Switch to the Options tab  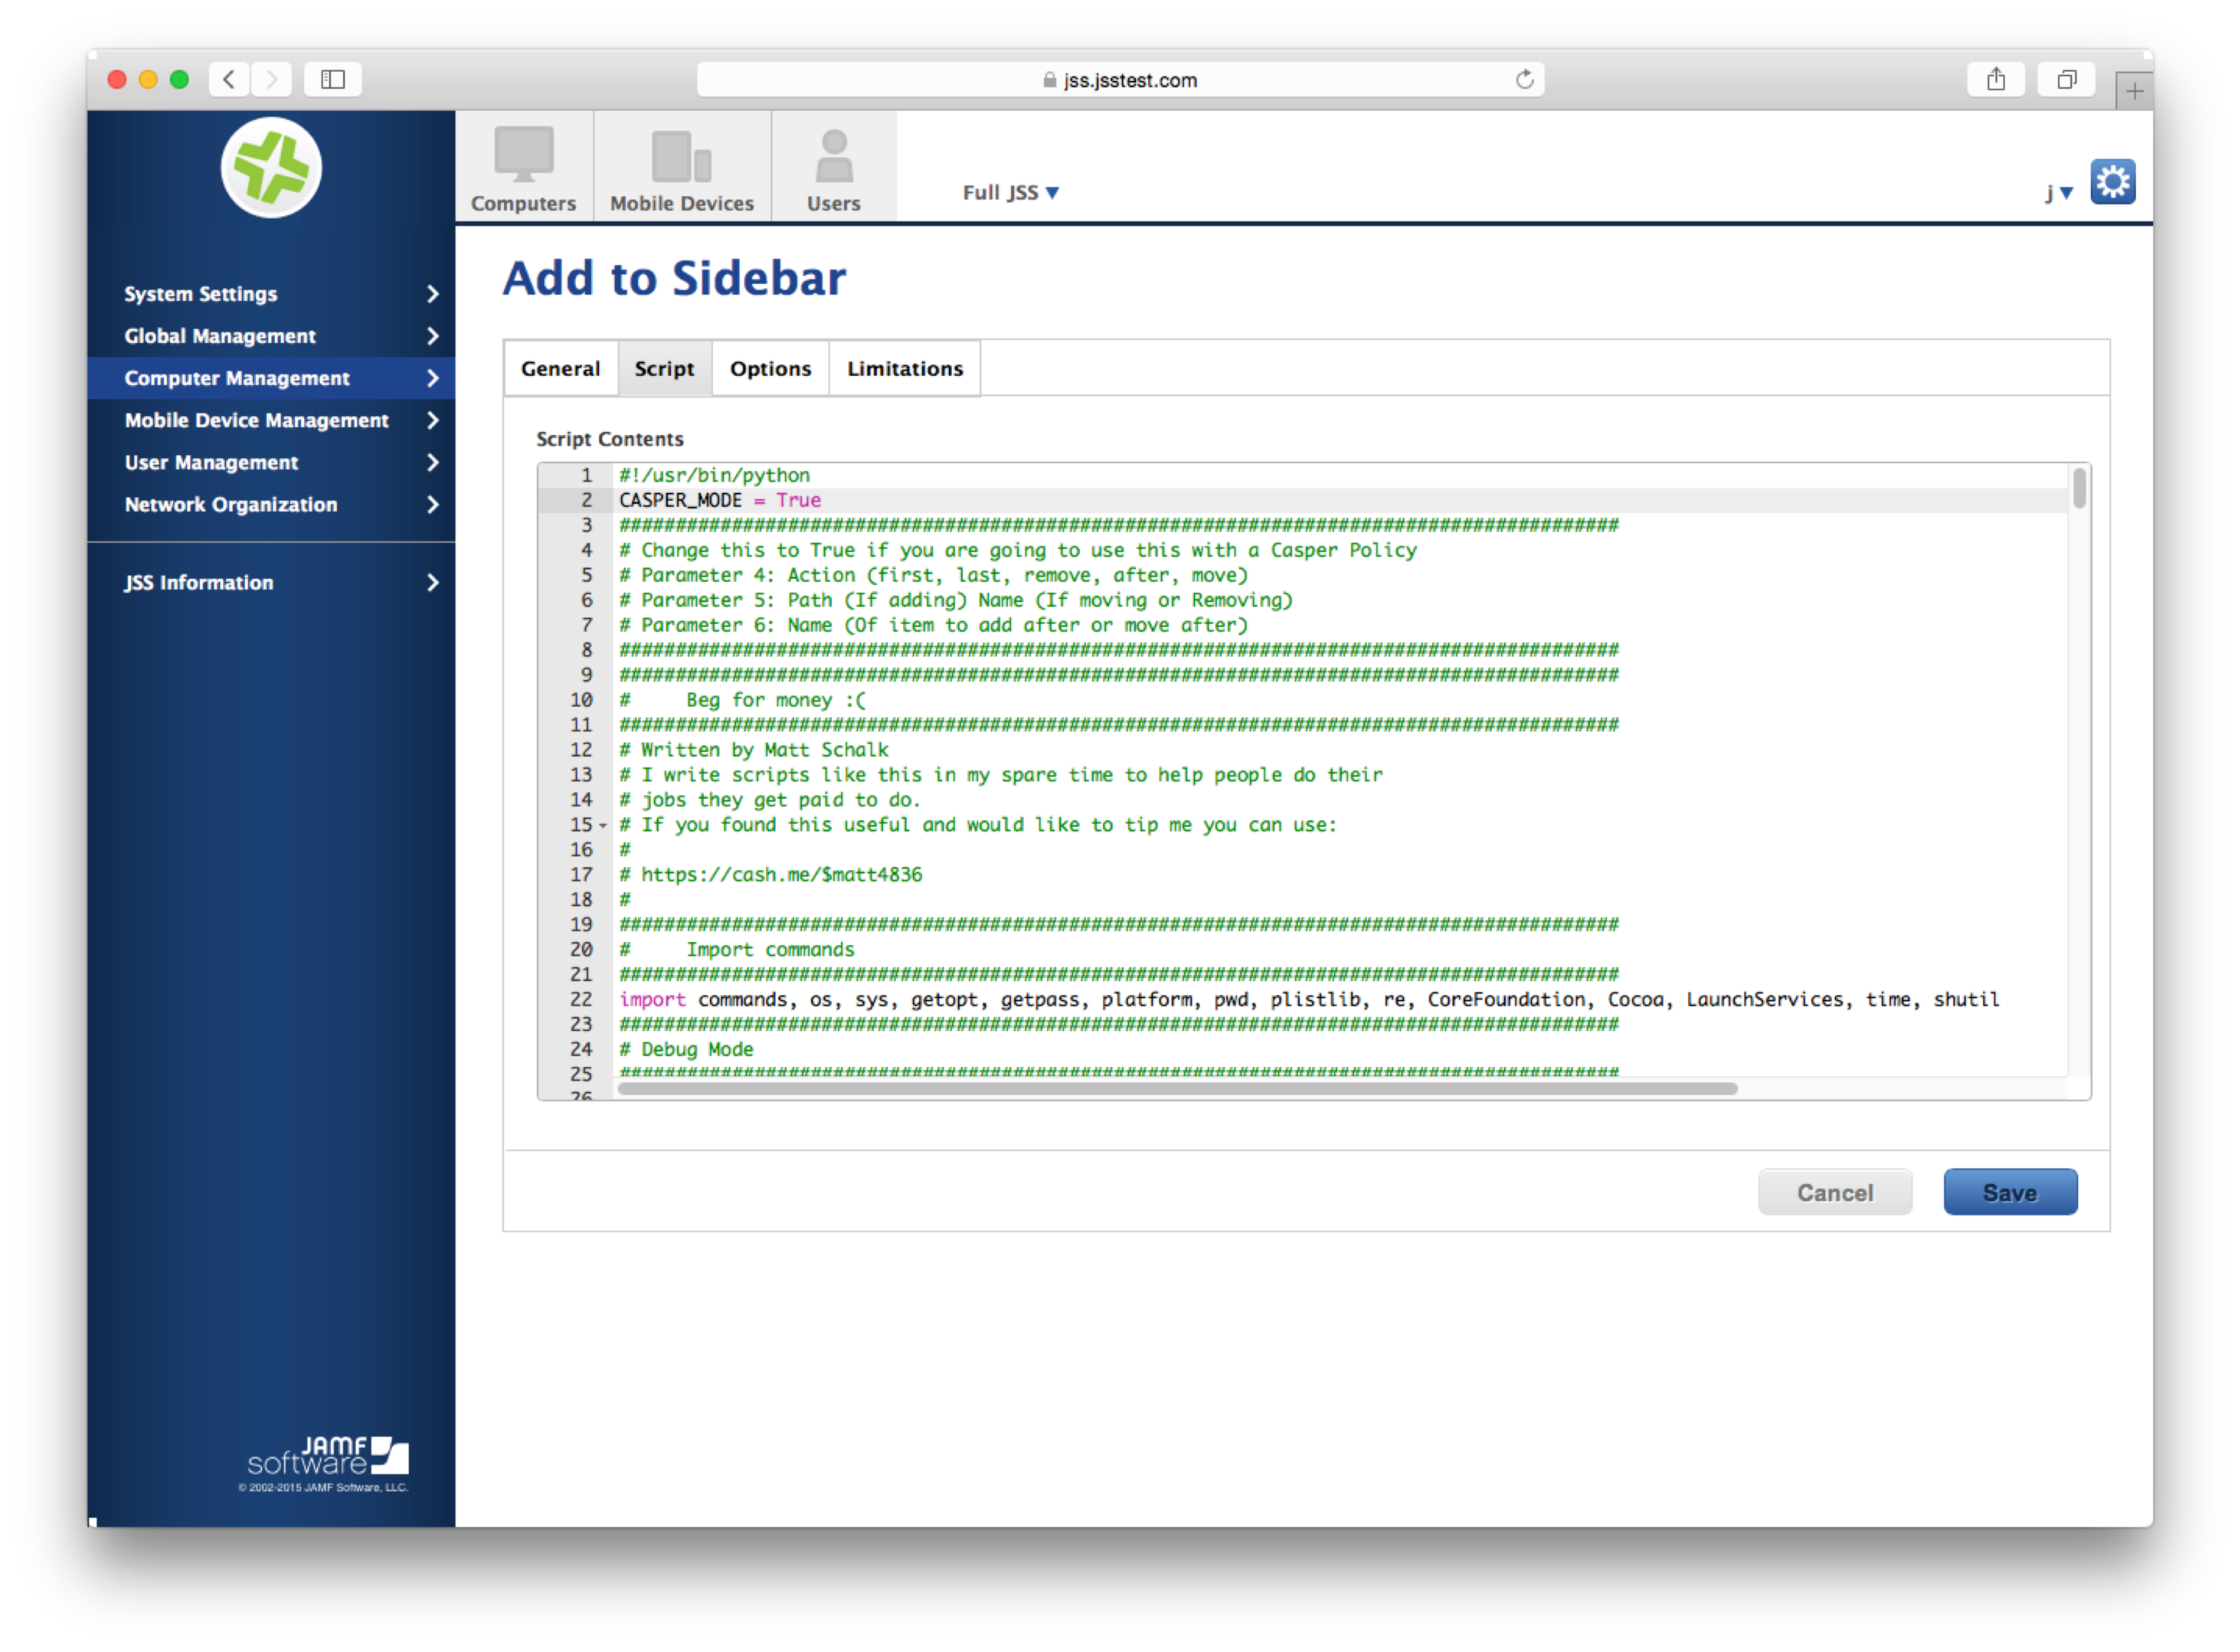tap(771, 368)
